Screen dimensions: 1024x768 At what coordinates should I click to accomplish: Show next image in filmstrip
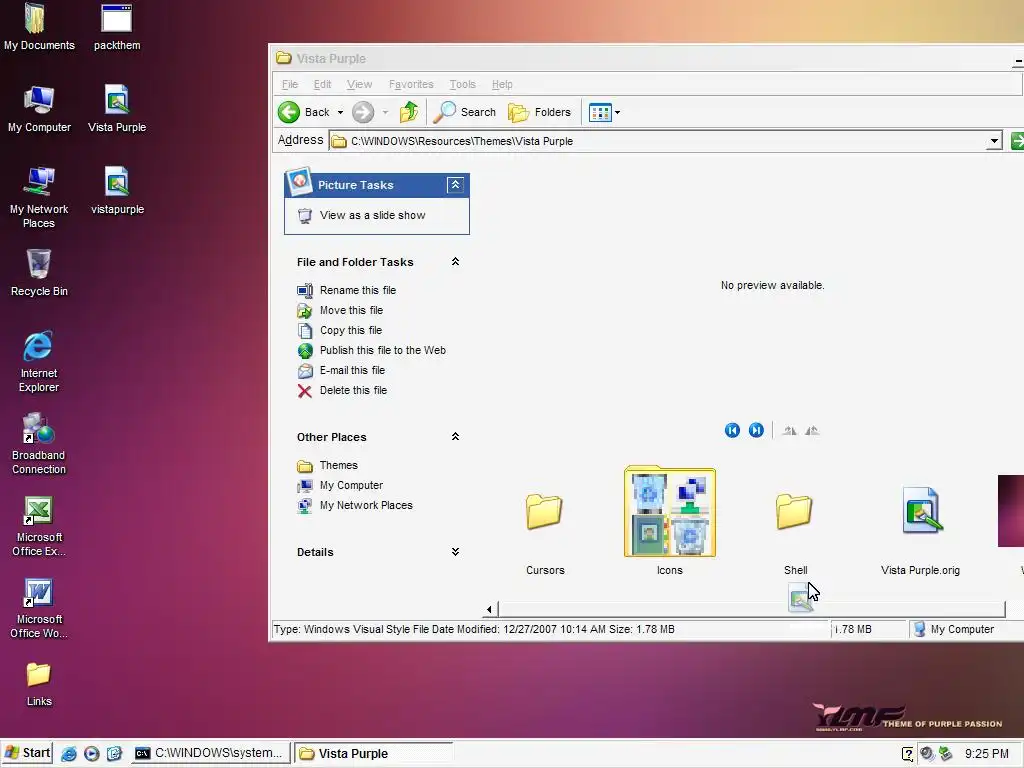[756, 430]
